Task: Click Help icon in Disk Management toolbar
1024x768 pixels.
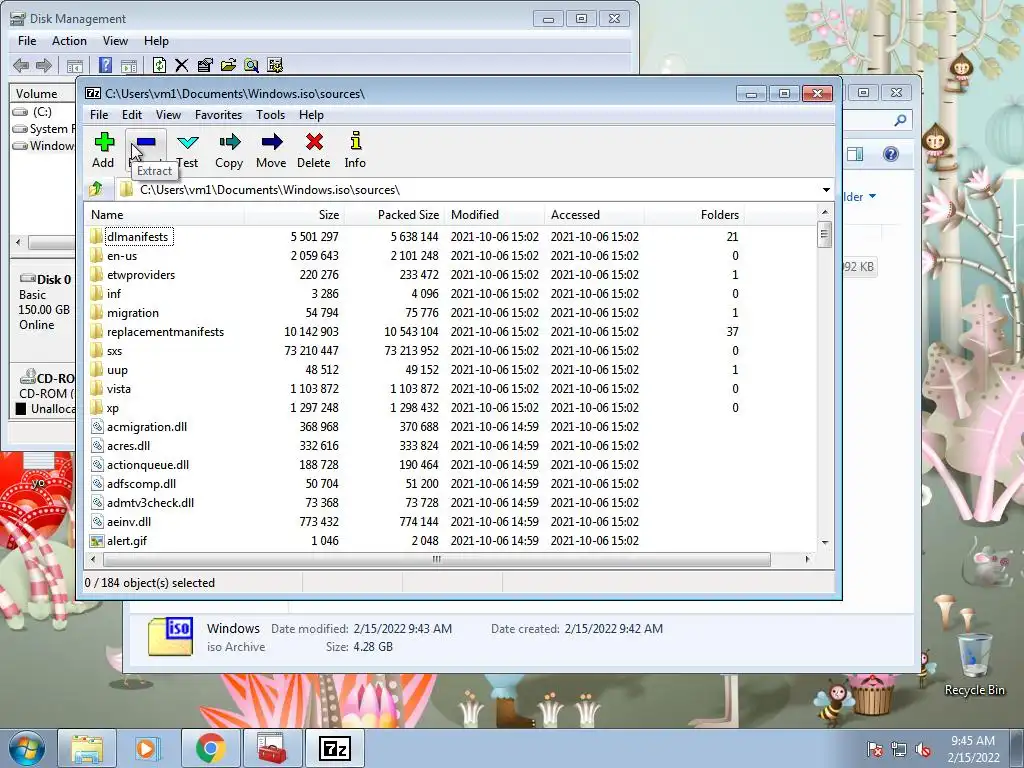Action: point(104,65)
